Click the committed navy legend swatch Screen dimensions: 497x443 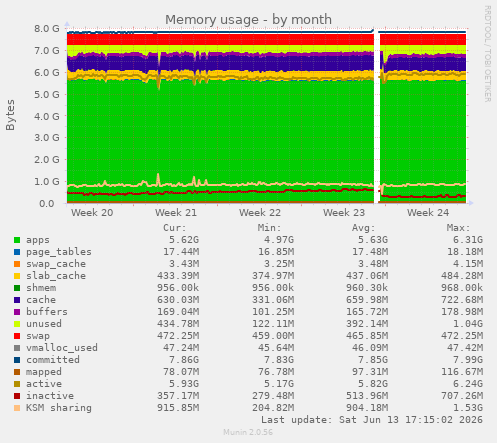17,360
